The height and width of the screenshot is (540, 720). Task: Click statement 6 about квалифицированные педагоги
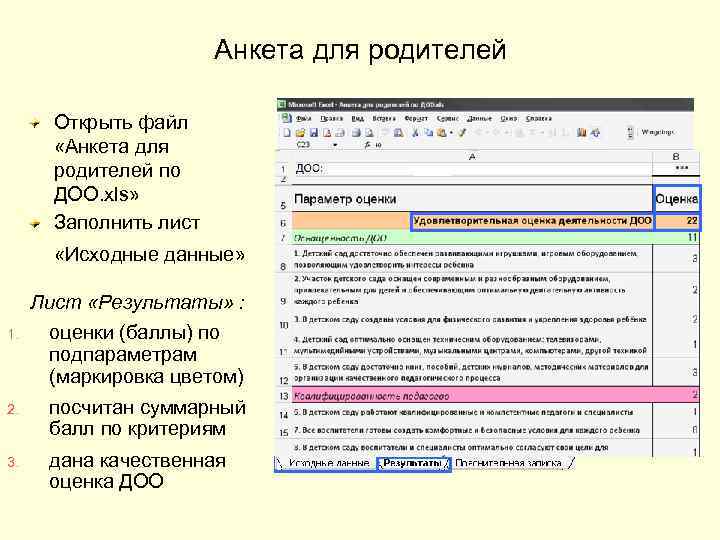click(x=472, y=412)
